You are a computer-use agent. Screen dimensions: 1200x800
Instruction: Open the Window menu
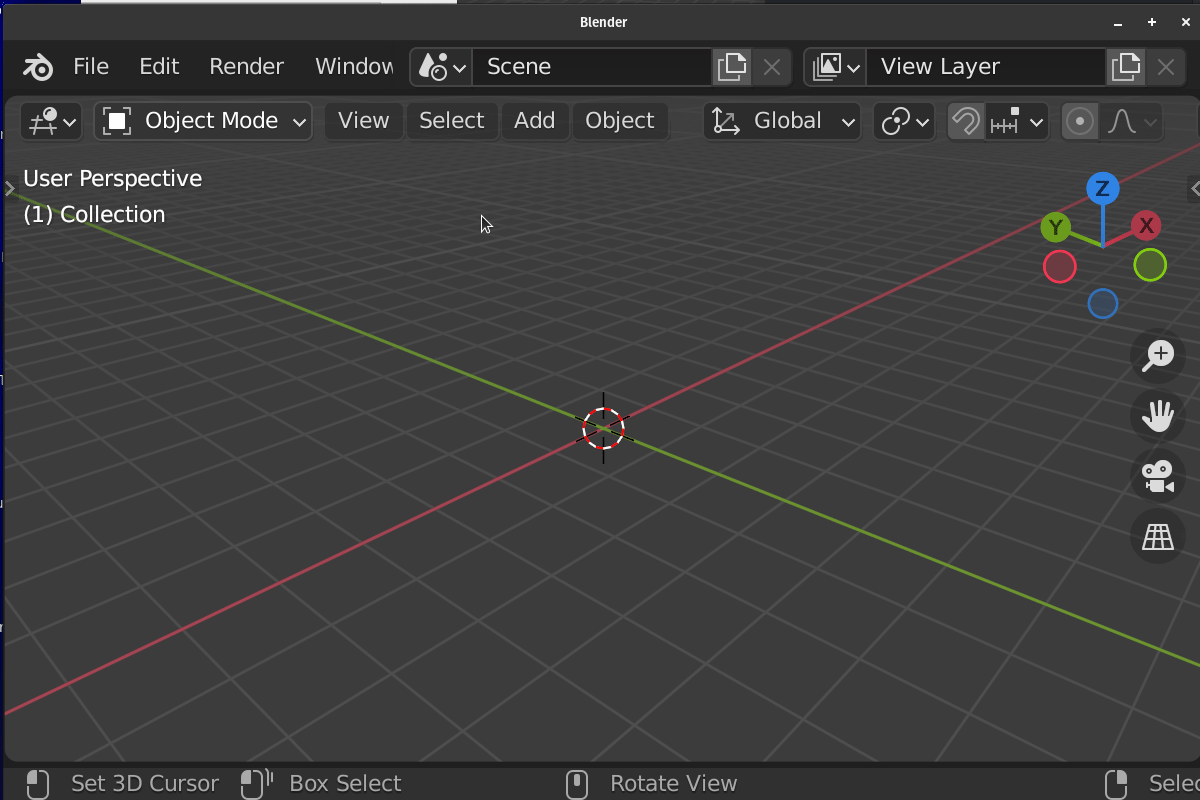click(x=354, y=67)
